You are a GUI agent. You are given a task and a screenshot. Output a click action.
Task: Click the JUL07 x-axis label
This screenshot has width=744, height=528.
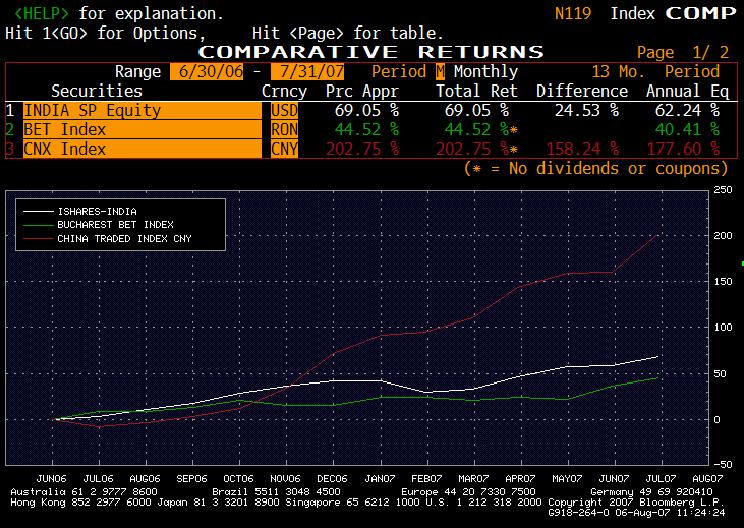pos(660,479)
